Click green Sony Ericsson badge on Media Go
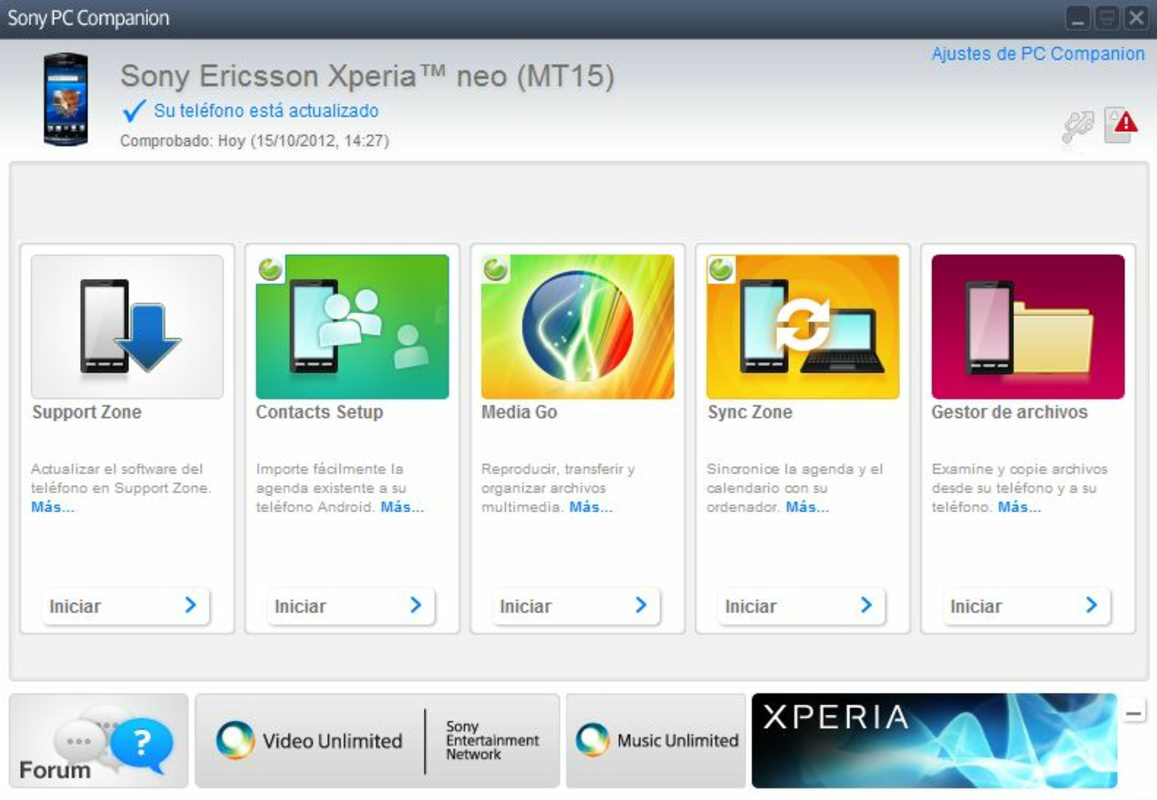1157x800 pixels. pos(495,269)
